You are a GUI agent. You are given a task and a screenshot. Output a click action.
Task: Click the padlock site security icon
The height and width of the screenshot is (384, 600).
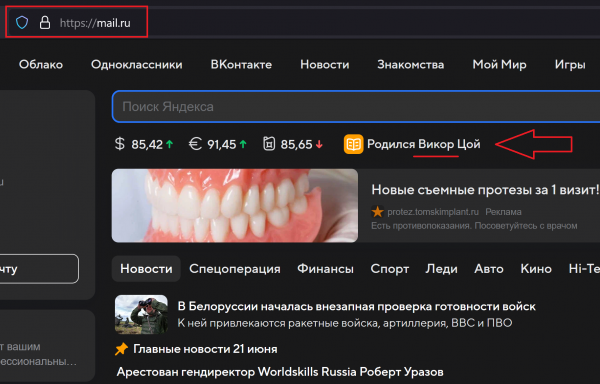[x=45, y=23]
